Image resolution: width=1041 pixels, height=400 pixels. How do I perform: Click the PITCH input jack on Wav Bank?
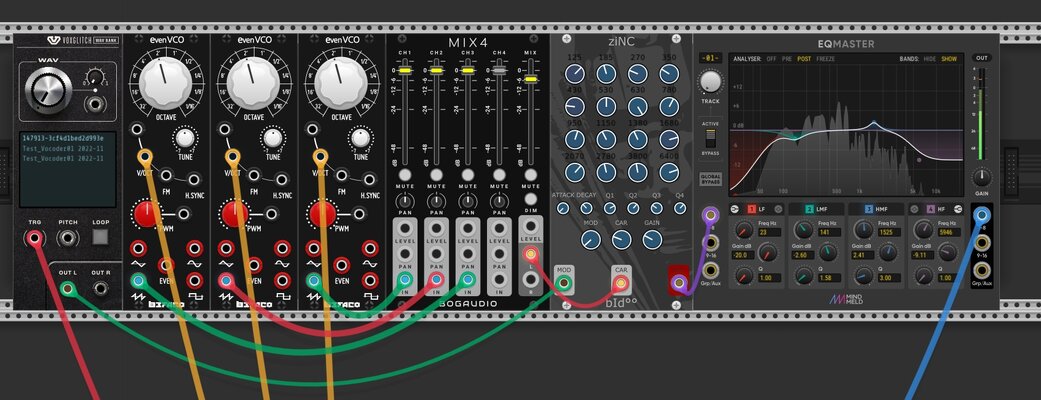[67, 237]
